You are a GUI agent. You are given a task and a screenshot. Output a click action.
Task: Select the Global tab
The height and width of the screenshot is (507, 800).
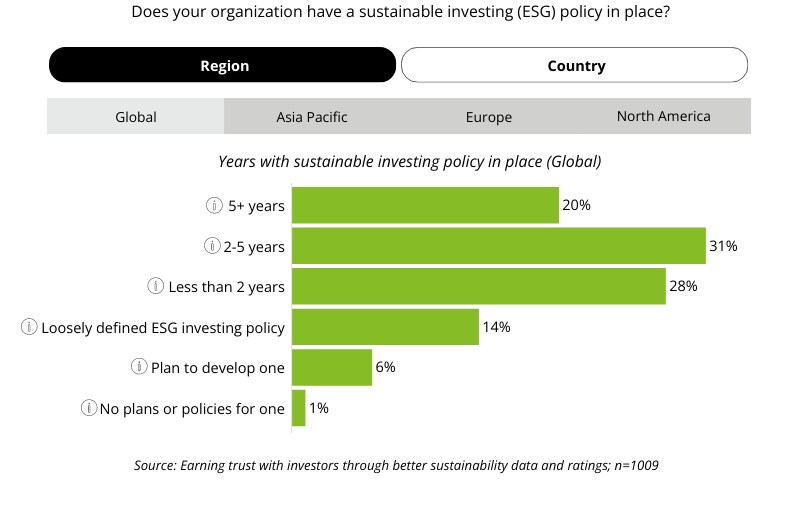[x=136, y=117]
